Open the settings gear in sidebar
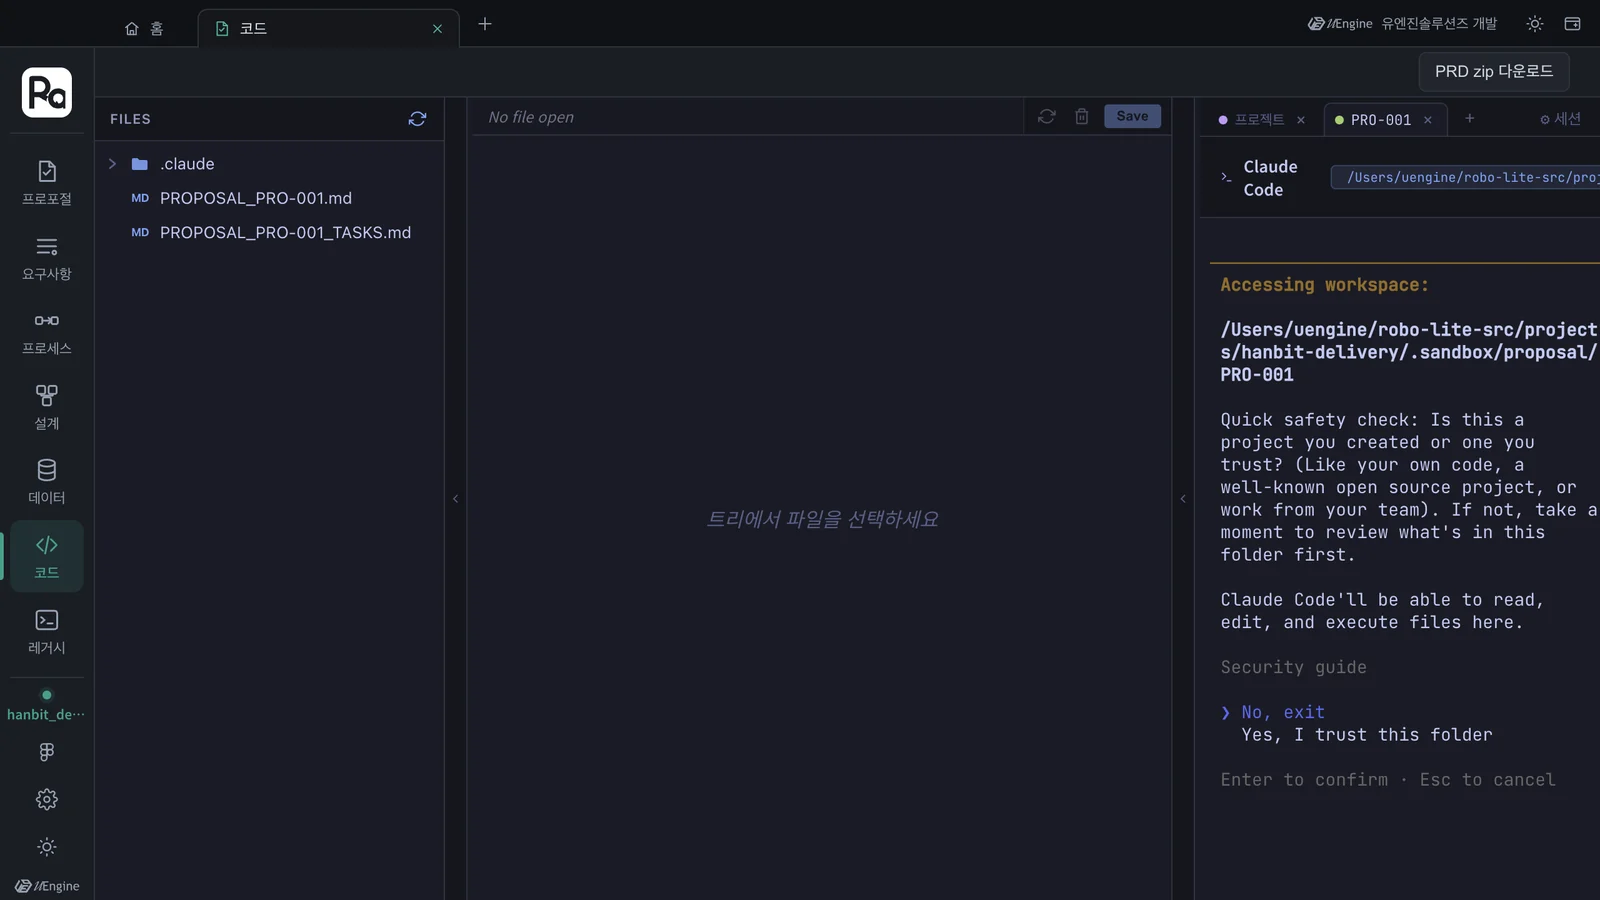This screenshot has width=1600, height=900. (x=47, y=799)
